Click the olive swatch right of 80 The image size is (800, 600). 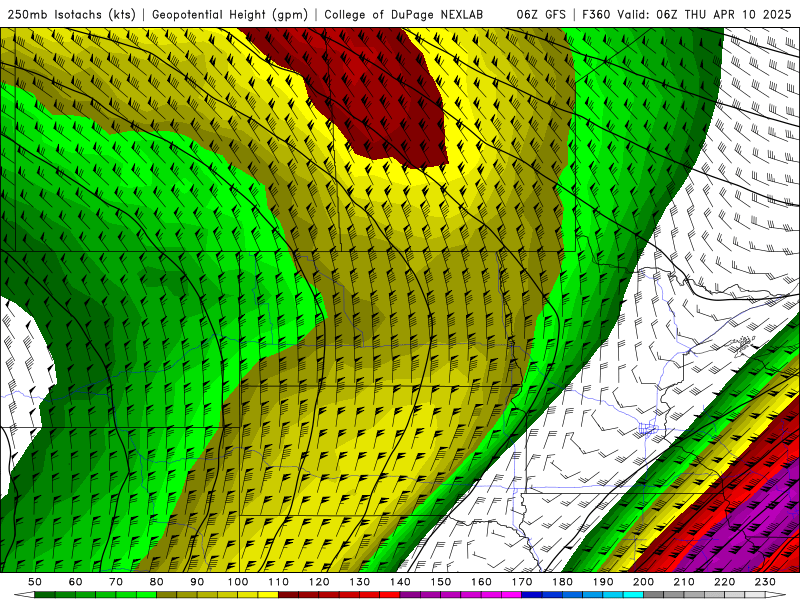click(x=167, y=595)
